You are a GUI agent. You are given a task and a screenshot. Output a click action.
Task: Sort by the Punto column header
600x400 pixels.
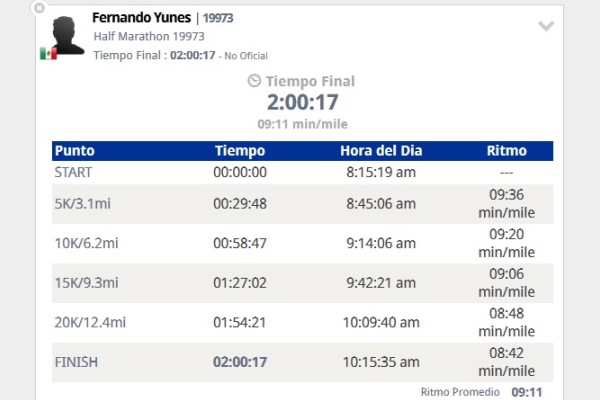[75, 151]
